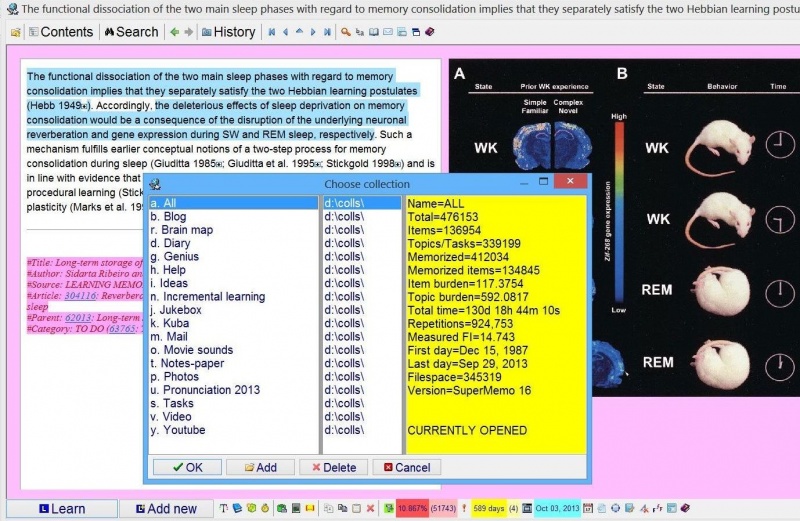This screenshot has height=521, width=800.
Task: Open the Contents window
Action: pyautogui.click(x=60, y=32)
